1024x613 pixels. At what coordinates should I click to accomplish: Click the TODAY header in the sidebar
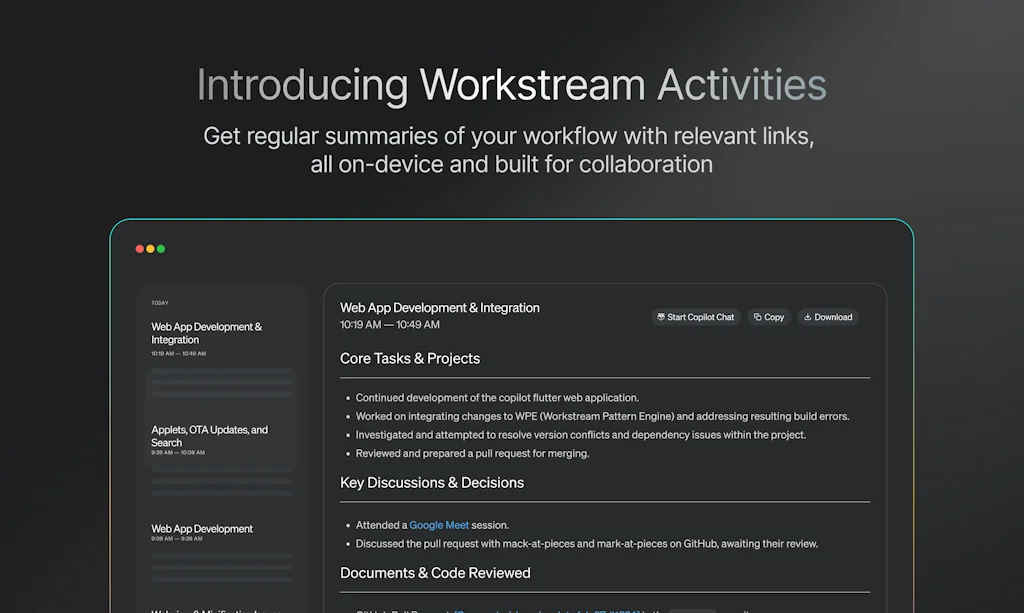coord(158,302)
